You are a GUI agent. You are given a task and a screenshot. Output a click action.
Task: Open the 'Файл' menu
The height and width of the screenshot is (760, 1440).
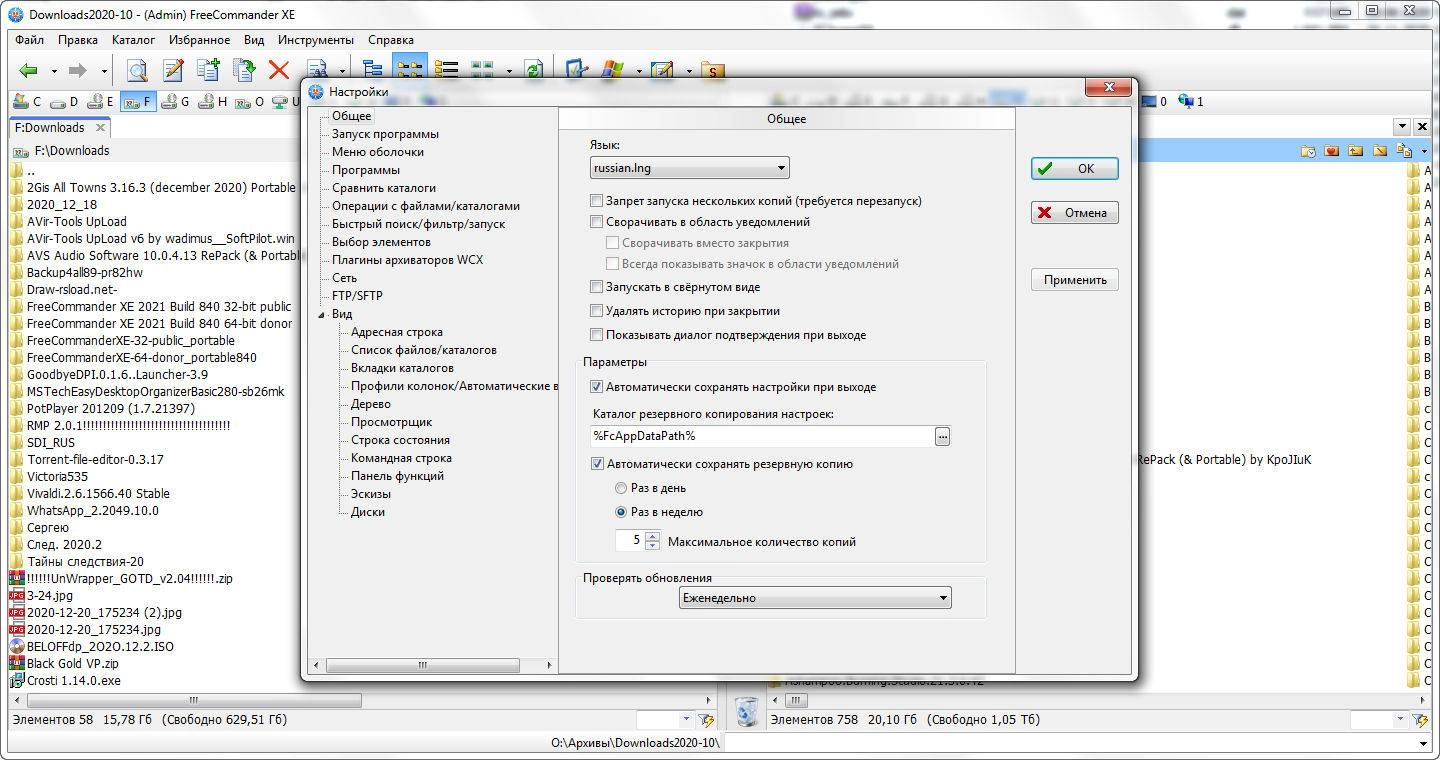pos(30,40)
